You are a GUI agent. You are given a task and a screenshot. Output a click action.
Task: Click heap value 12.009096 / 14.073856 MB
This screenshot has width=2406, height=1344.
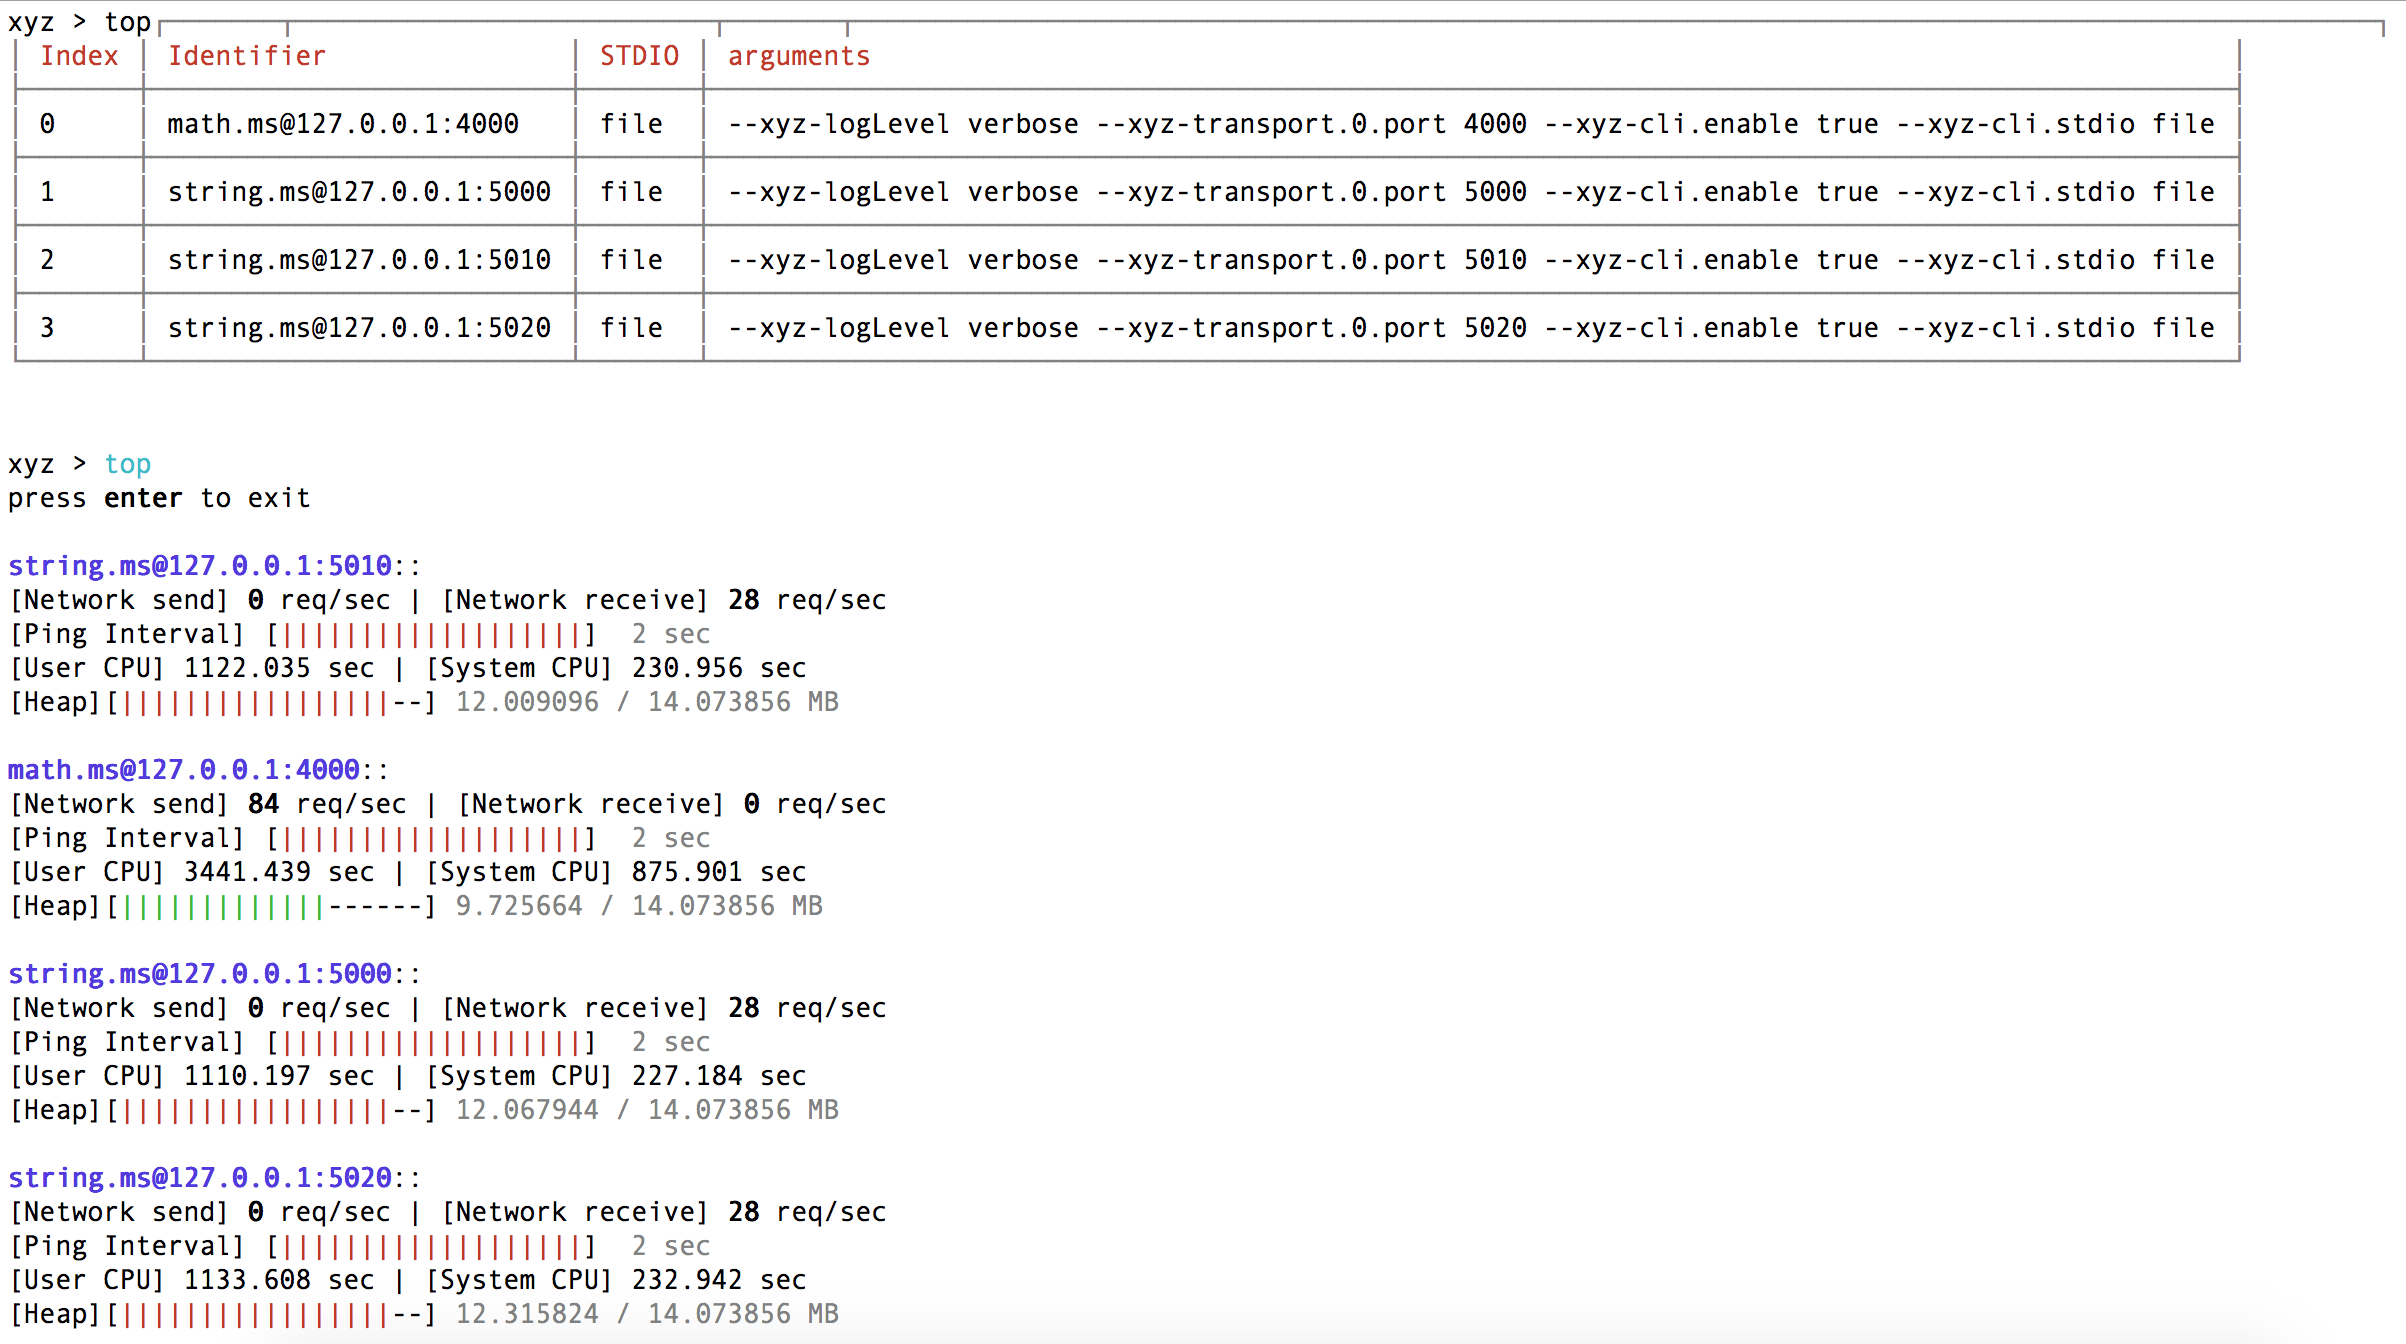[x=647, y=702]
